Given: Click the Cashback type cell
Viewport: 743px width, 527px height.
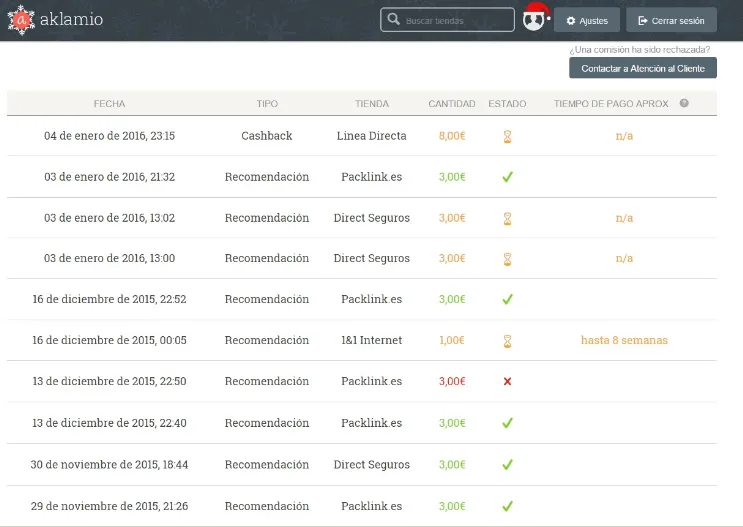Looking at the screenshot, I should click(x=267, y=136).
